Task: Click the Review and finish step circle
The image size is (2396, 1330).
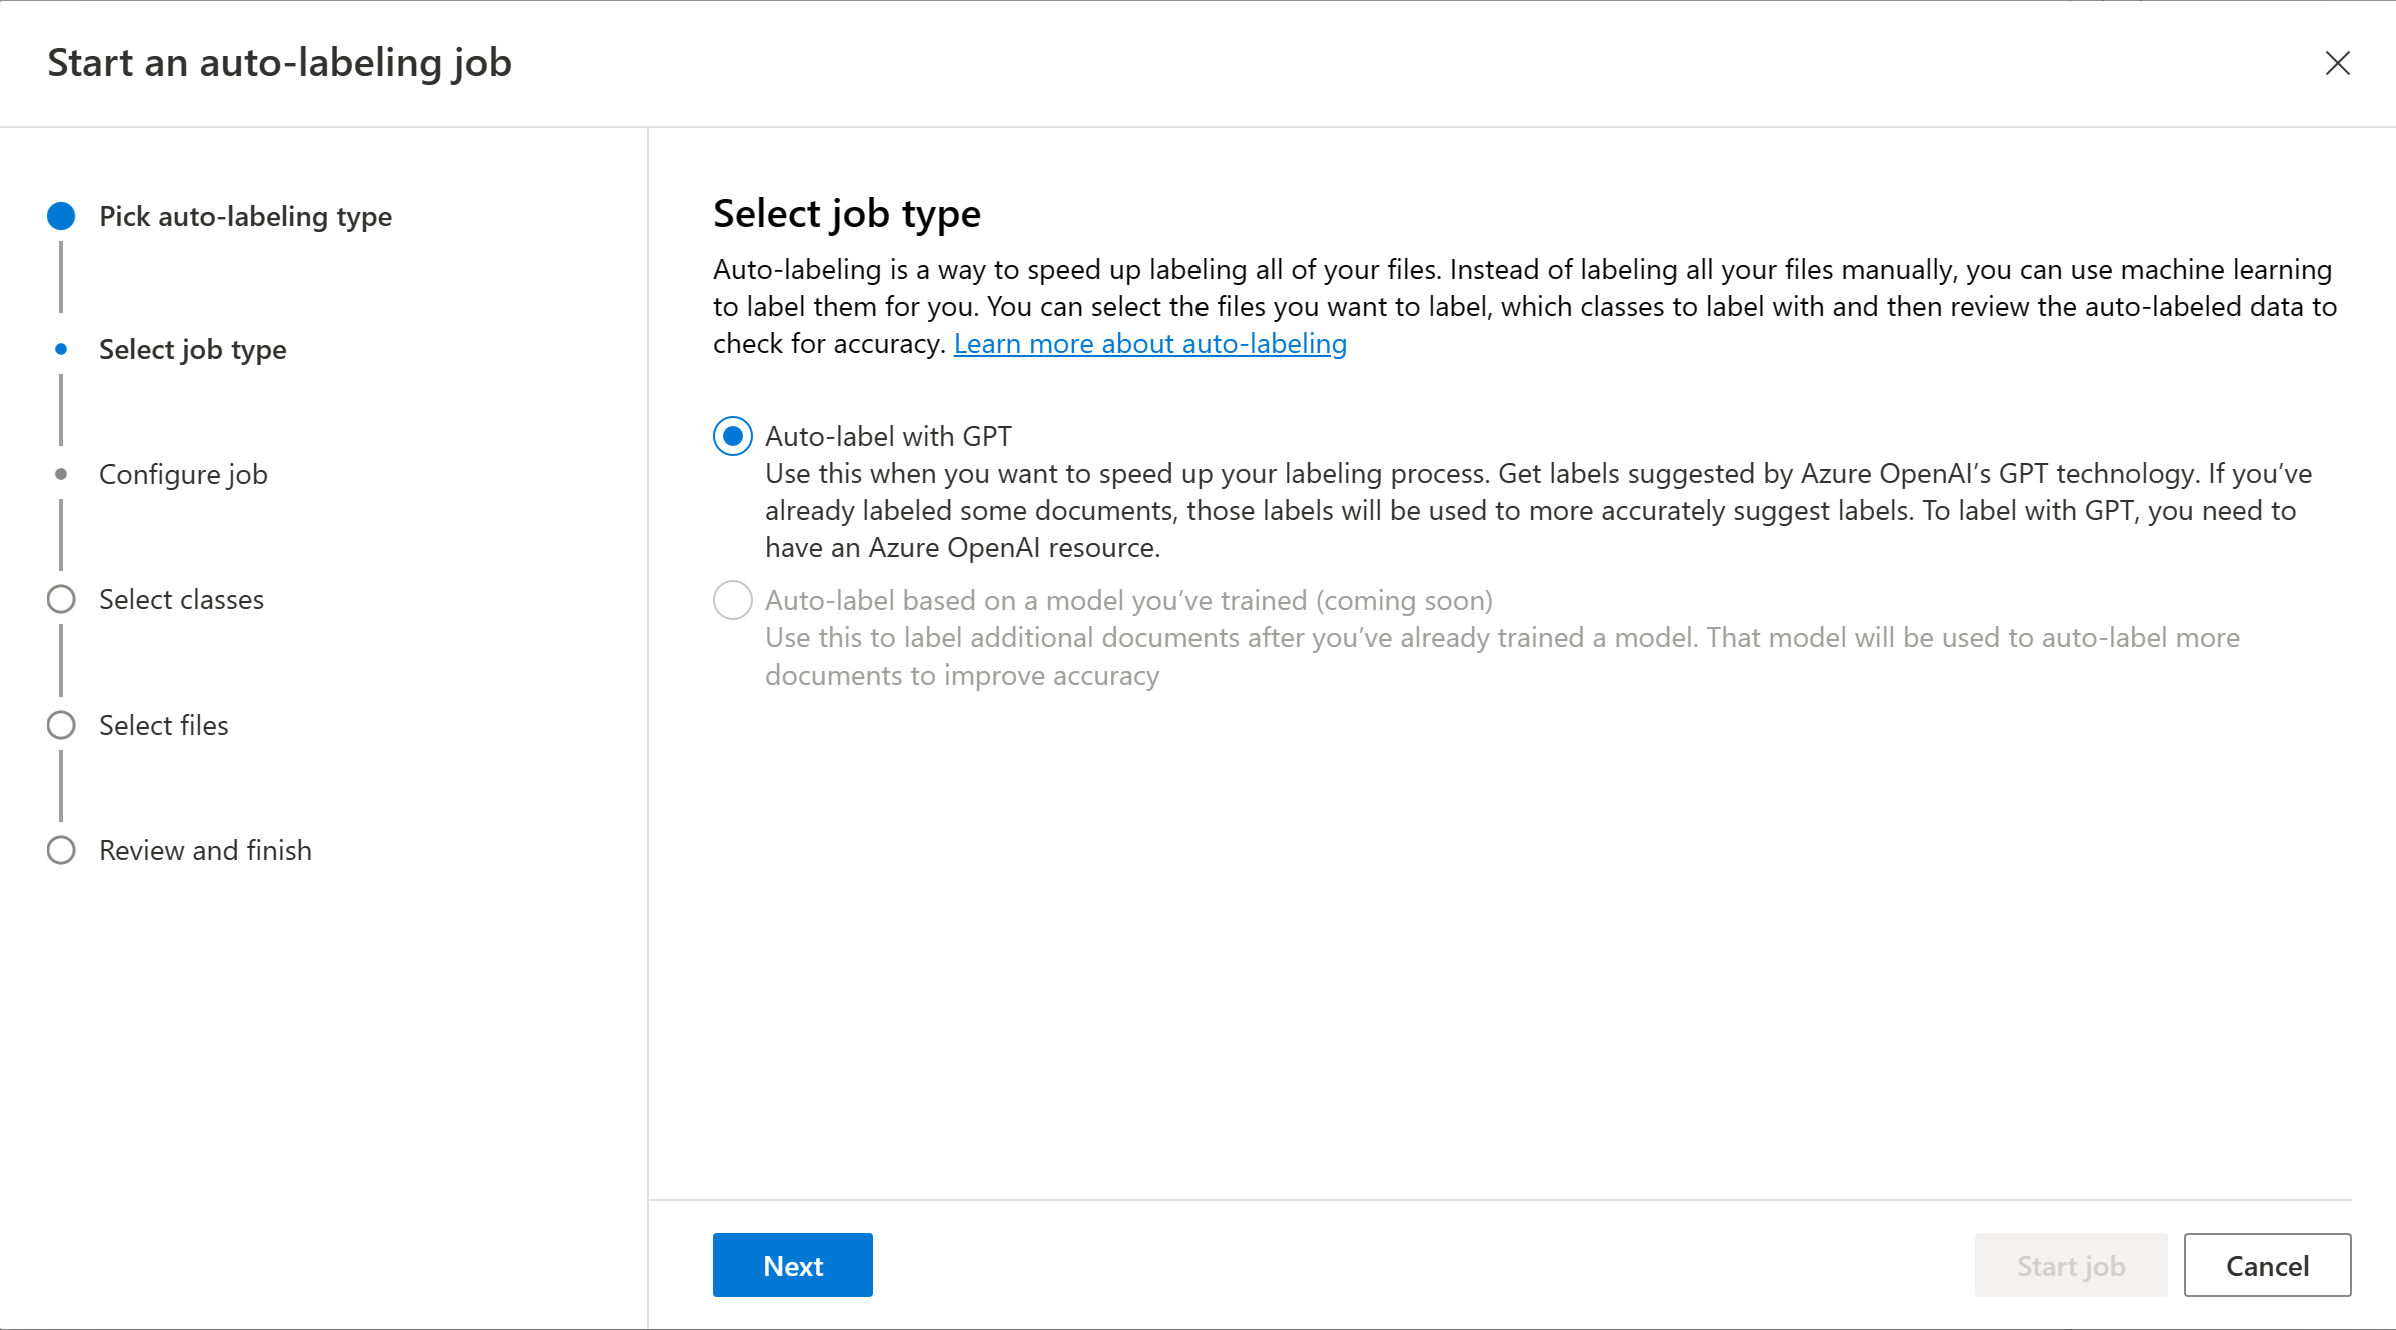Action: (x=61, y=850)
